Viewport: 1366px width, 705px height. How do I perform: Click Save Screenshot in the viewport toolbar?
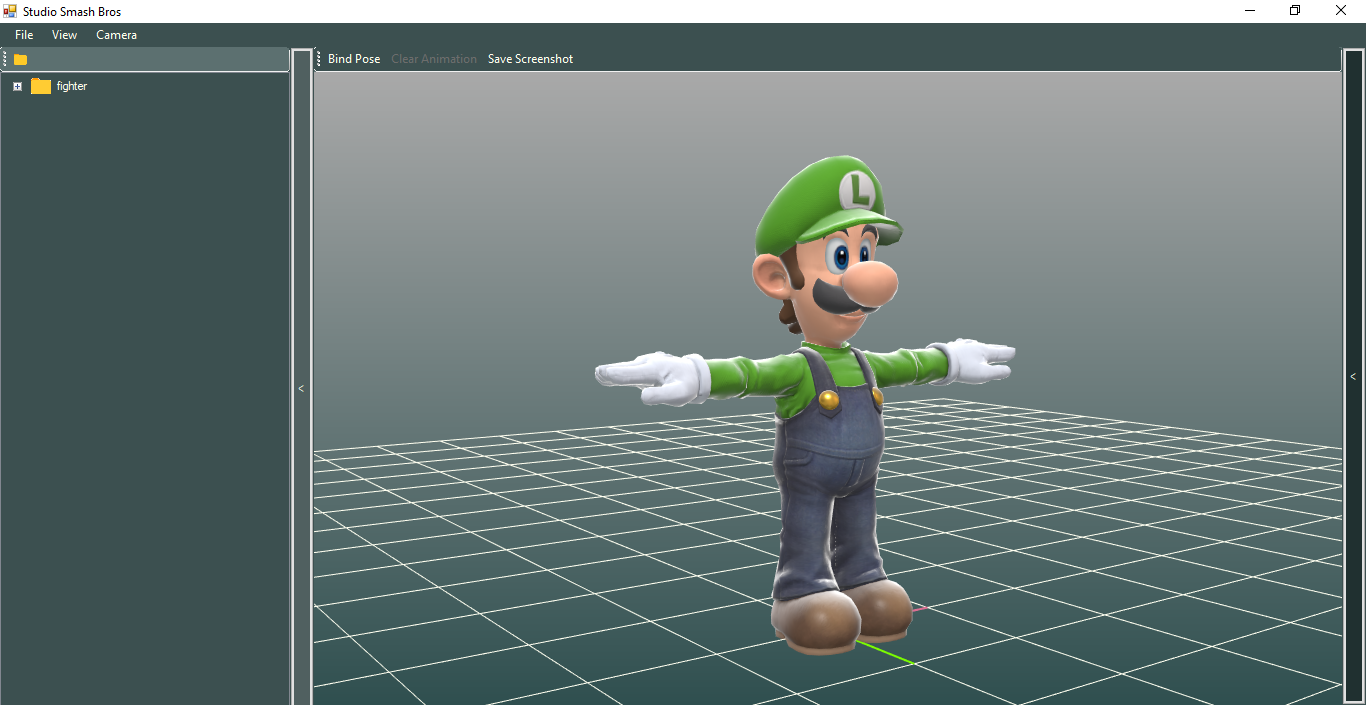(x=530, y=59)
